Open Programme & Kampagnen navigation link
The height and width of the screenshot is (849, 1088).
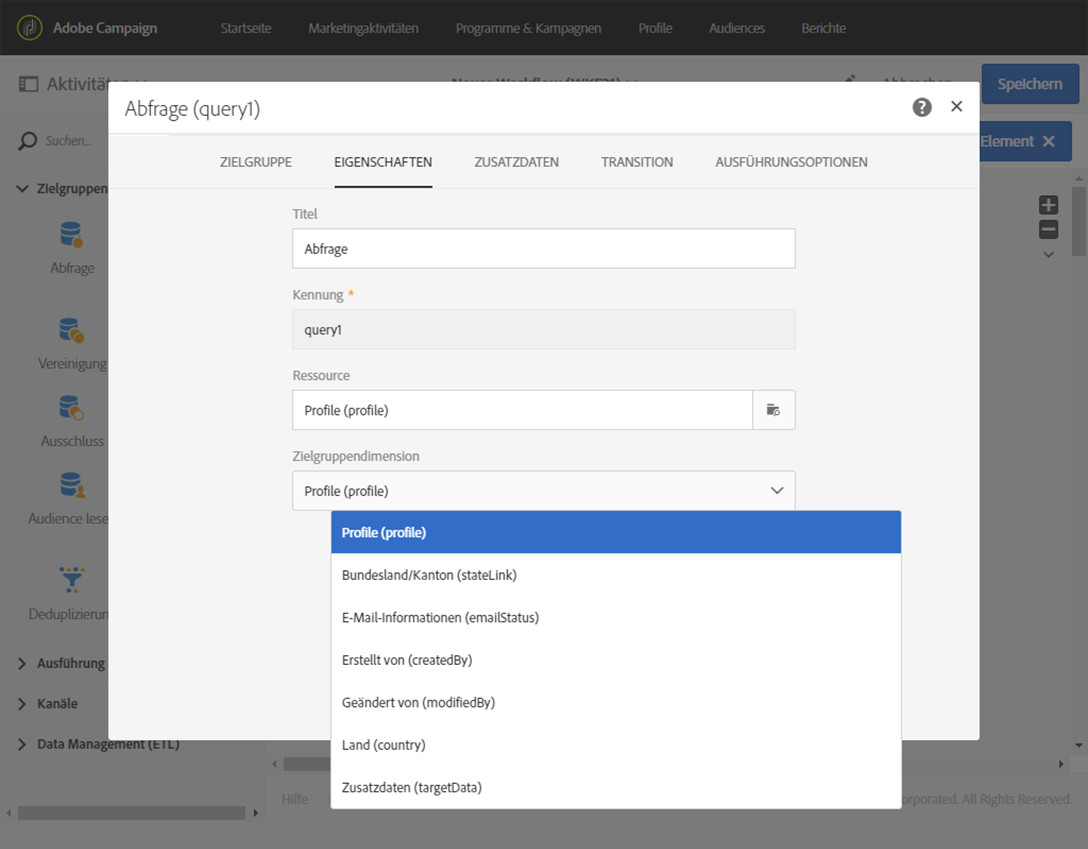tap(528, 28)
